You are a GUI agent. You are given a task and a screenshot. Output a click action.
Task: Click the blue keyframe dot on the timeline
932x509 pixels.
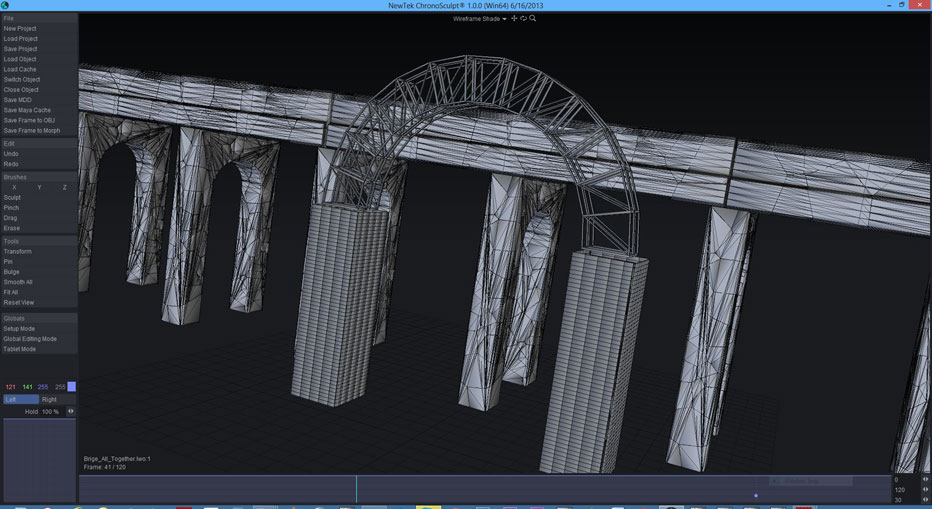[756, 495]
